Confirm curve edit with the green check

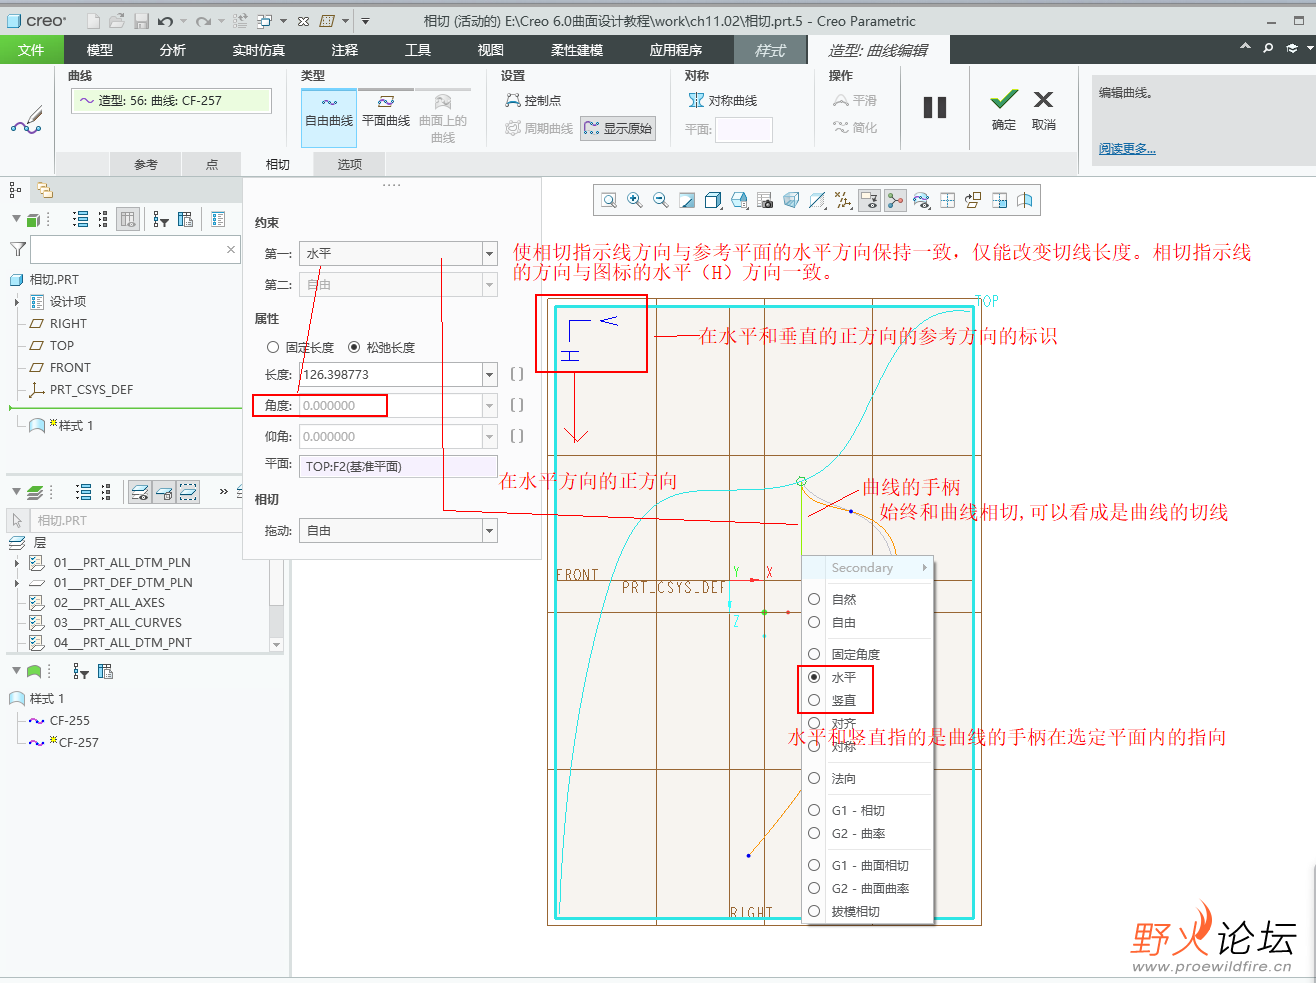pos(1004,110)
